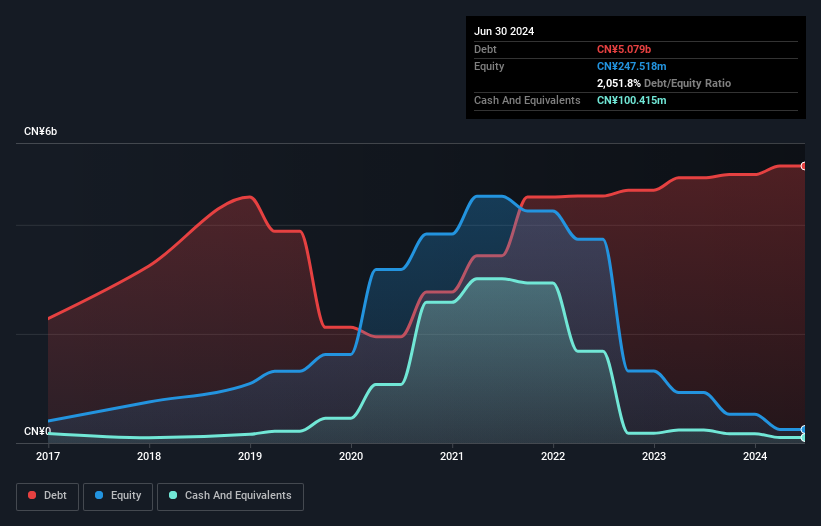Click the 2021 x-axis label
Image resolution: width=821 pixels, height=526 pixels.
(452, 456)
